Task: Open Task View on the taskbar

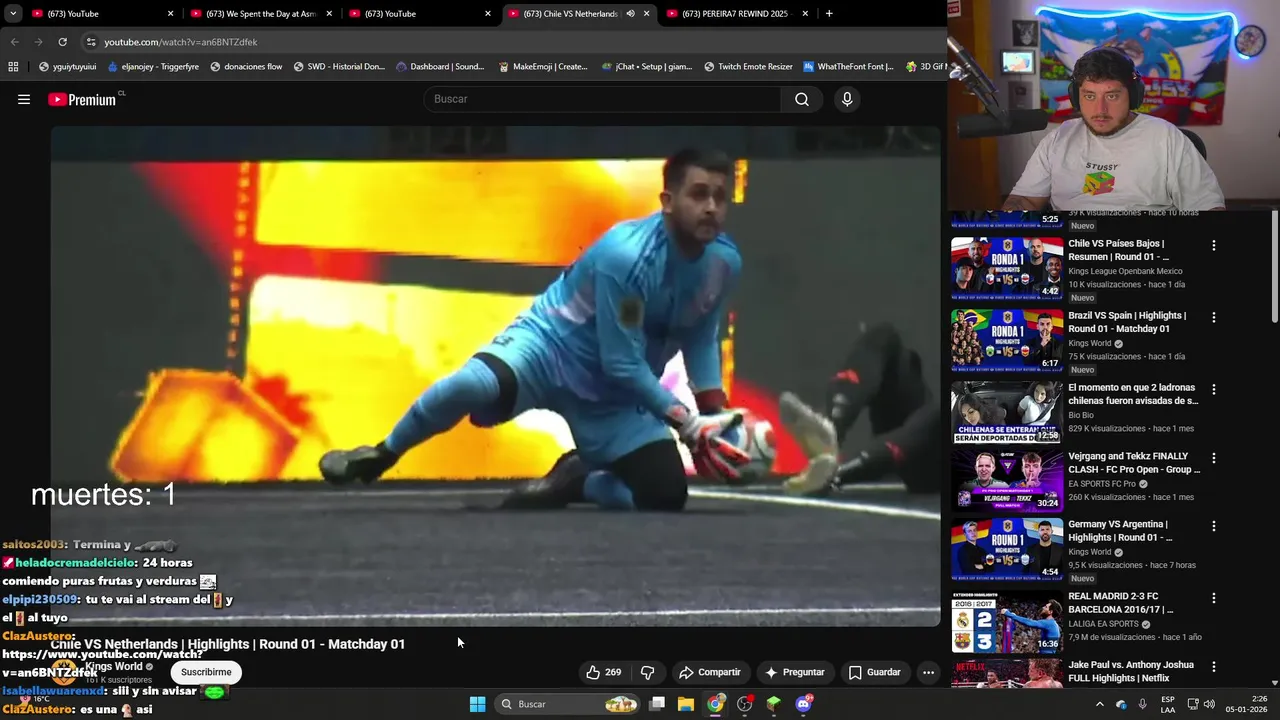Action: 657,704
